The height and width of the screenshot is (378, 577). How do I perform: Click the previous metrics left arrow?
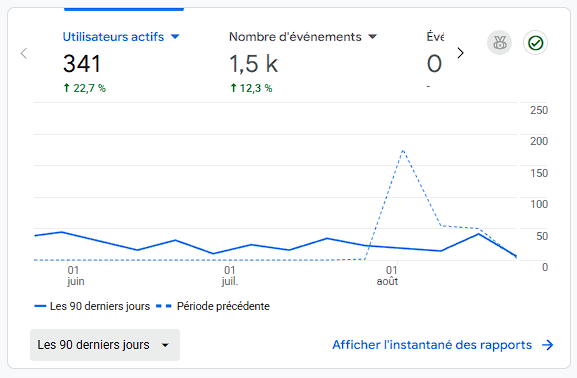[x=24, y=53]
